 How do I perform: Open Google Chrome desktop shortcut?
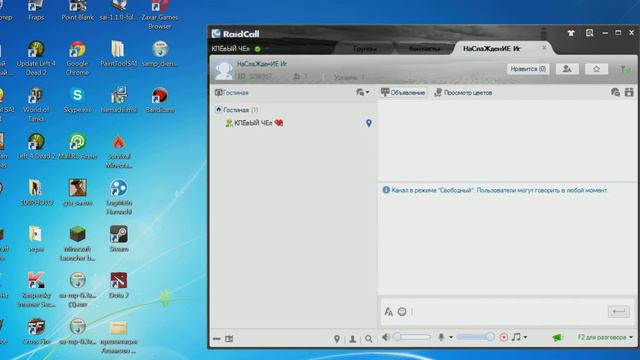pos(77,58)
